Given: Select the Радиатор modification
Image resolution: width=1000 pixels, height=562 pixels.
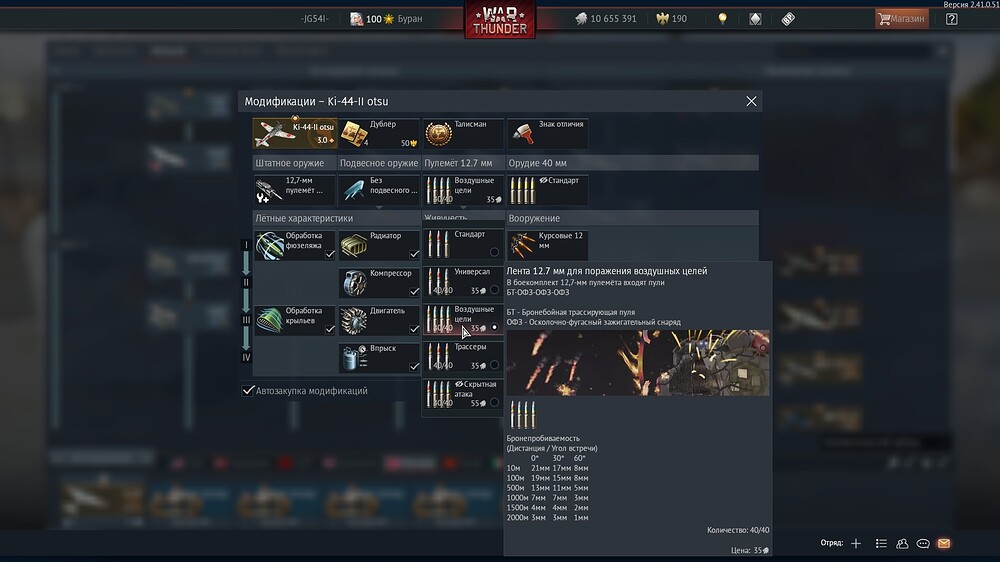Looking at the screenshot, I should (379, 245).
